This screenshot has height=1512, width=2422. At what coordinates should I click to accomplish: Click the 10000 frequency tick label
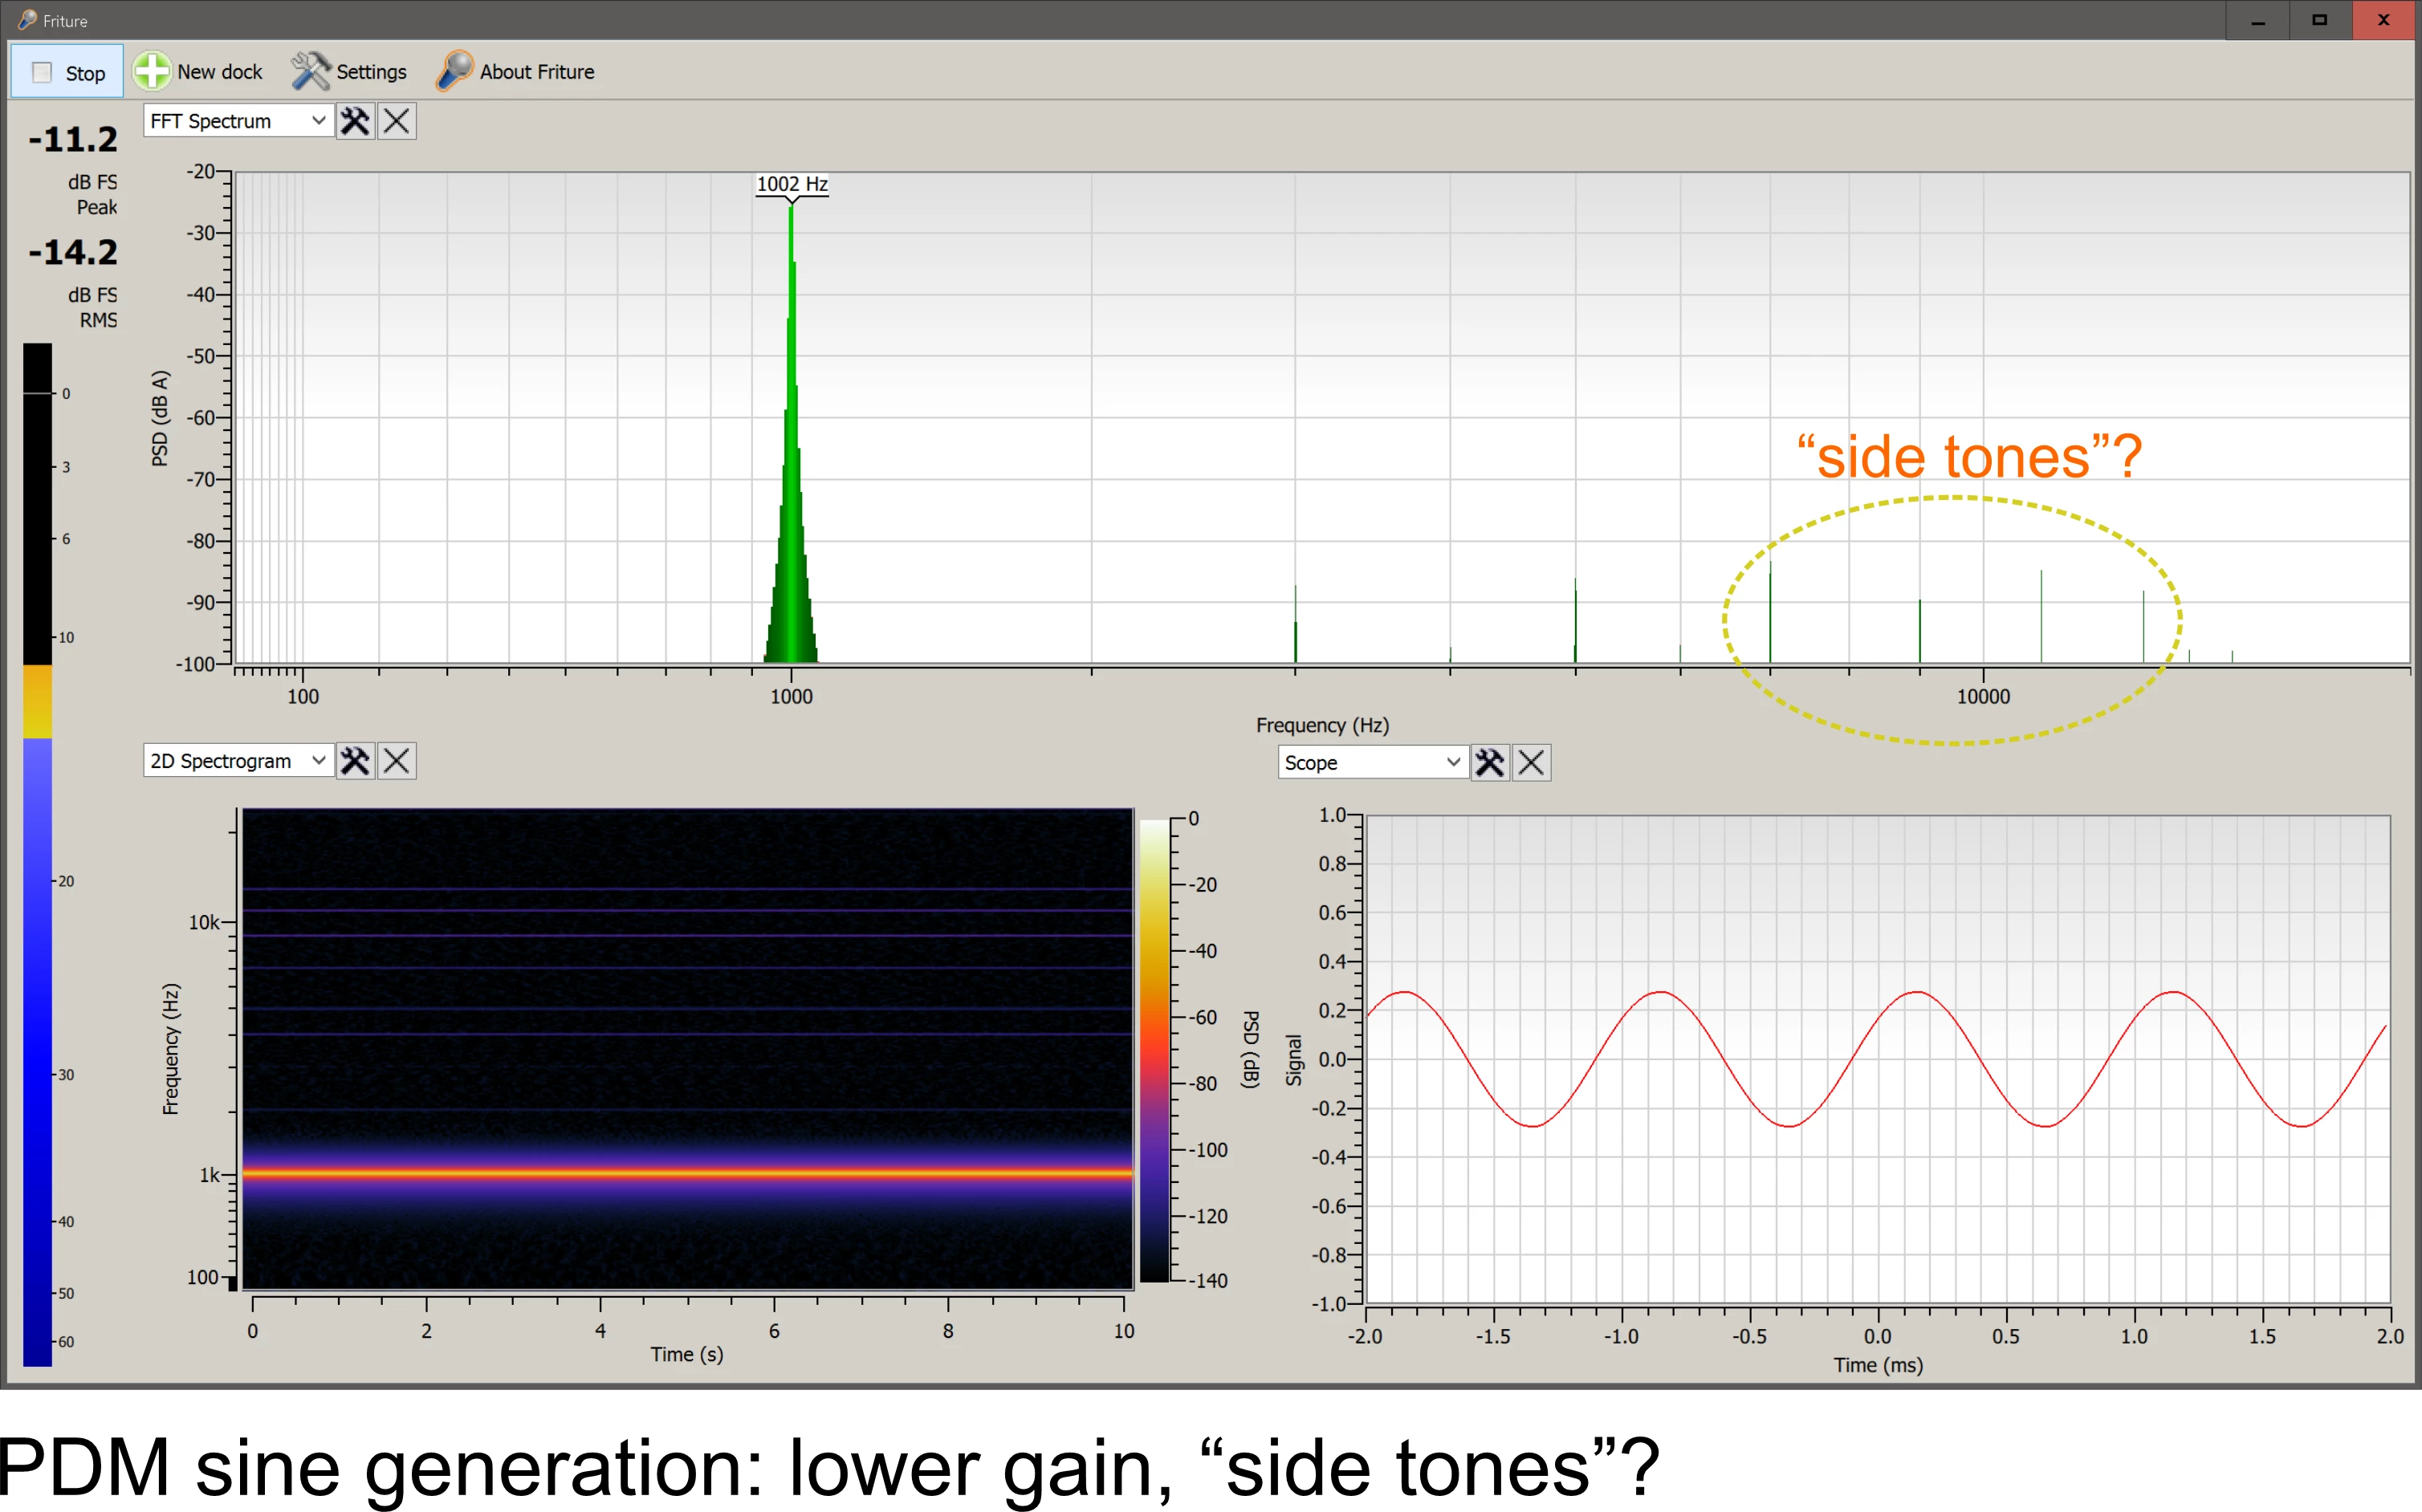1983,697
